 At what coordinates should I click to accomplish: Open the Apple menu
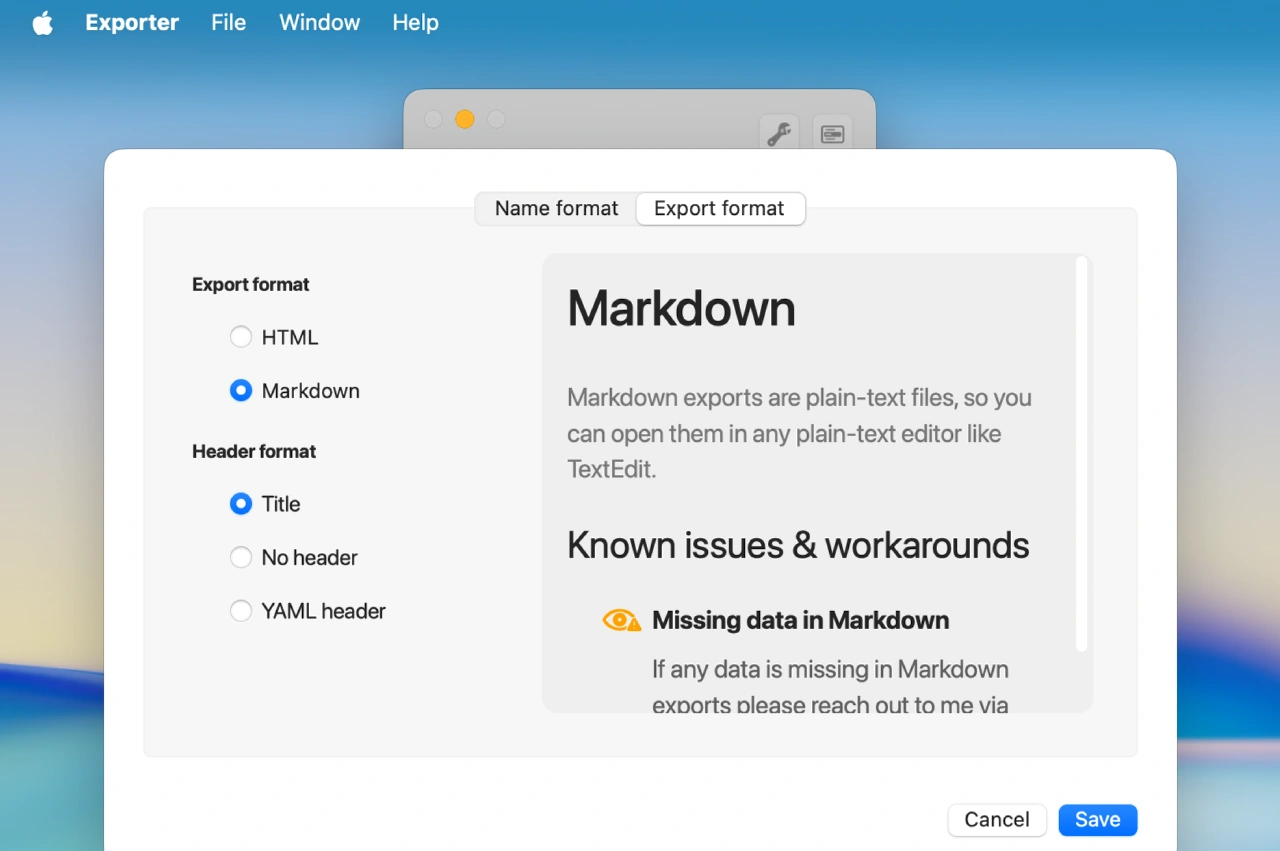[x=42, y=22]
